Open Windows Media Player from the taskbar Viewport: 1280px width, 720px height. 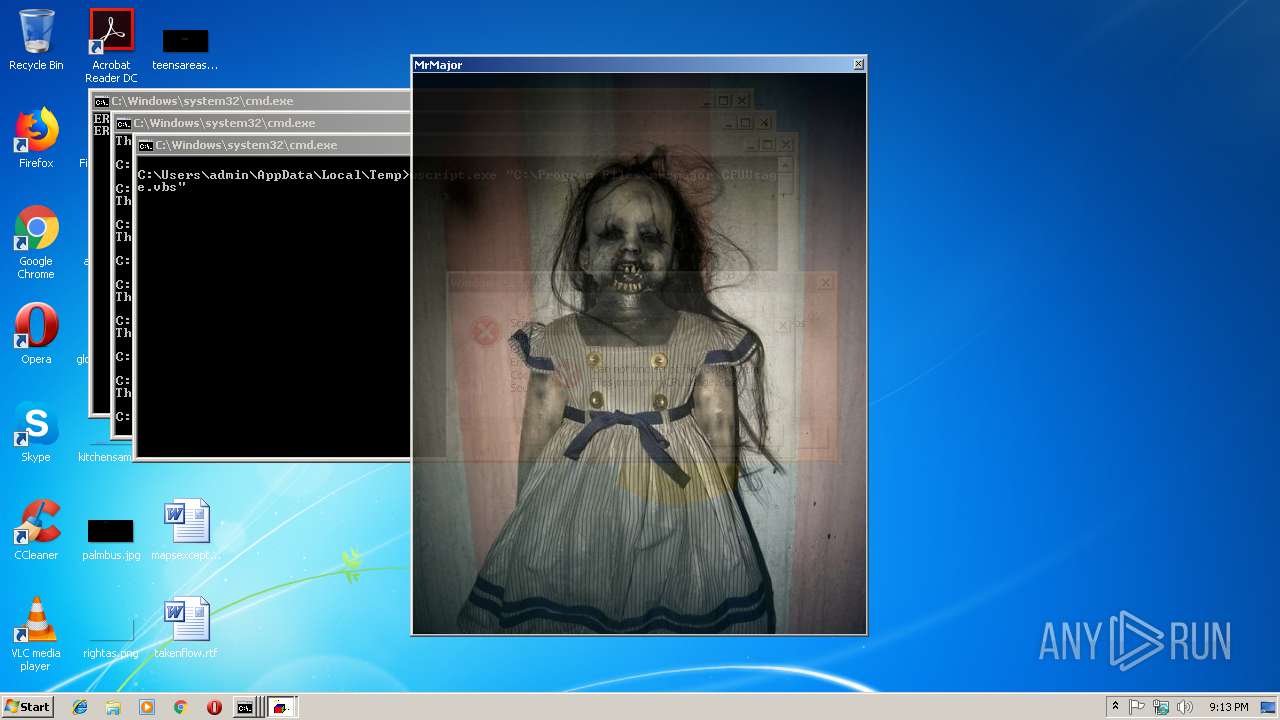147,707
